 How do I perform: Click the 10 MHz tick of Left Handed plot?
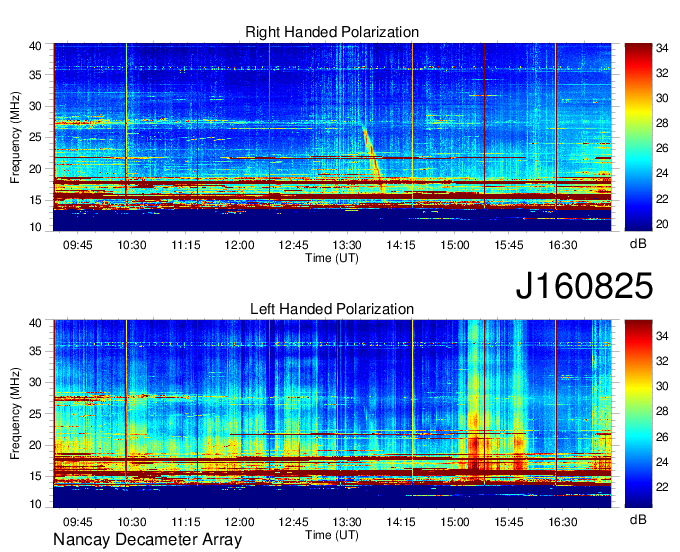(35, 504)
